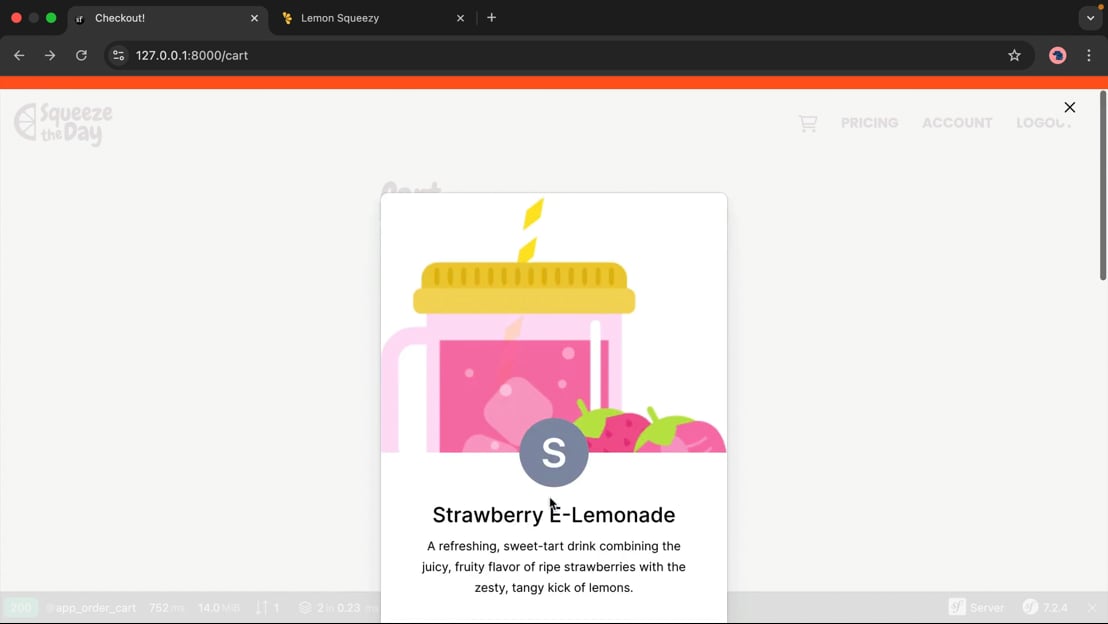Switch to the Lemon Squeezy tab
1108x624 pixels.
pos(373,18)
